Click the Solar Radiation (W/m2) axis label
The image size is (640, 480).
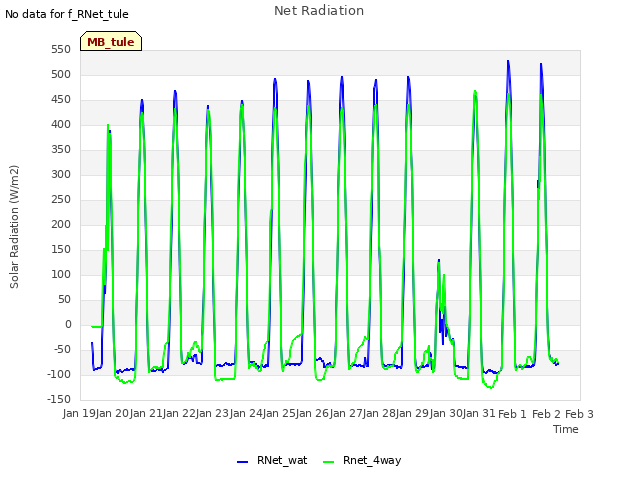[14, 227]
